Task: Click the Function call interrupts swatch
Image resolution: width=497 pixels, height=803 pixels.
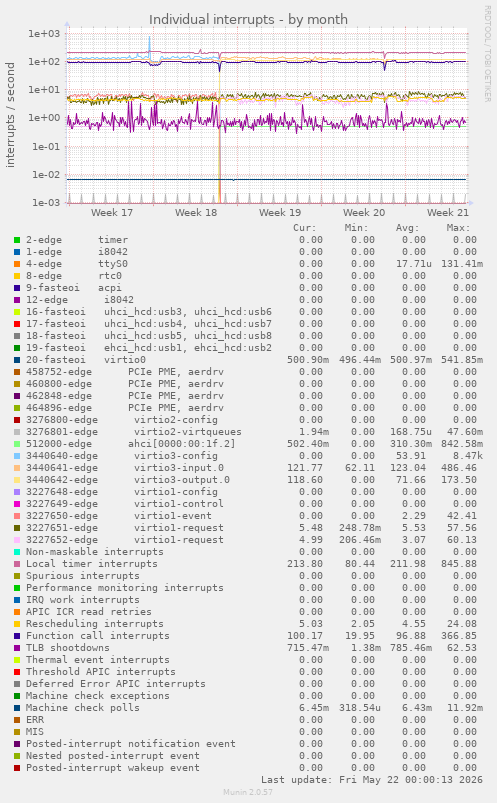Action: click(x=17, y=636)
